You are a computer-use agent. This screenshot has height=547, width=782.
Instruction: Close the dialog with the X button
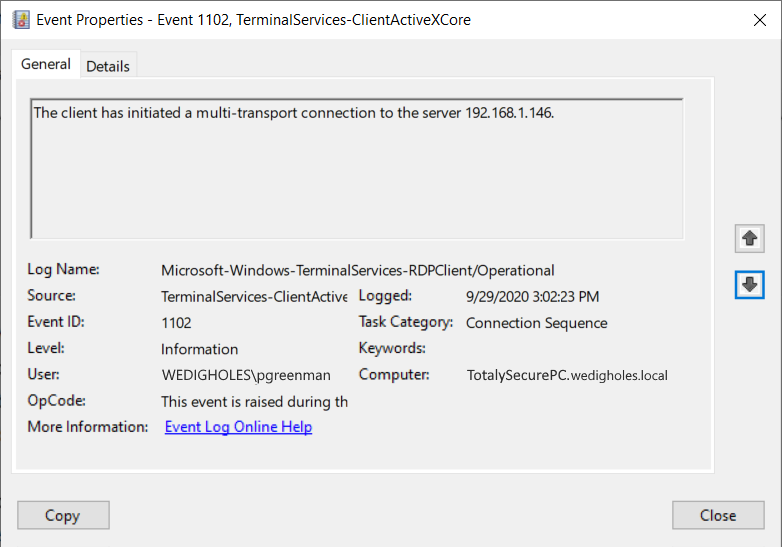tap(760, 20)
